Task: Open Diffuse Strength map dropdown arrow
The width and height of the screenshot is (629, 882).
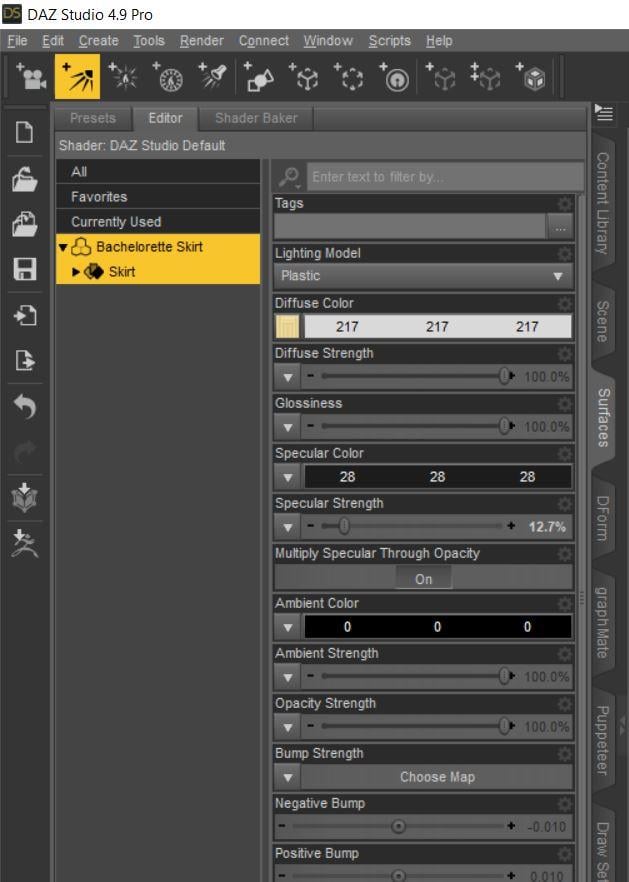Action: click(287, 377)
